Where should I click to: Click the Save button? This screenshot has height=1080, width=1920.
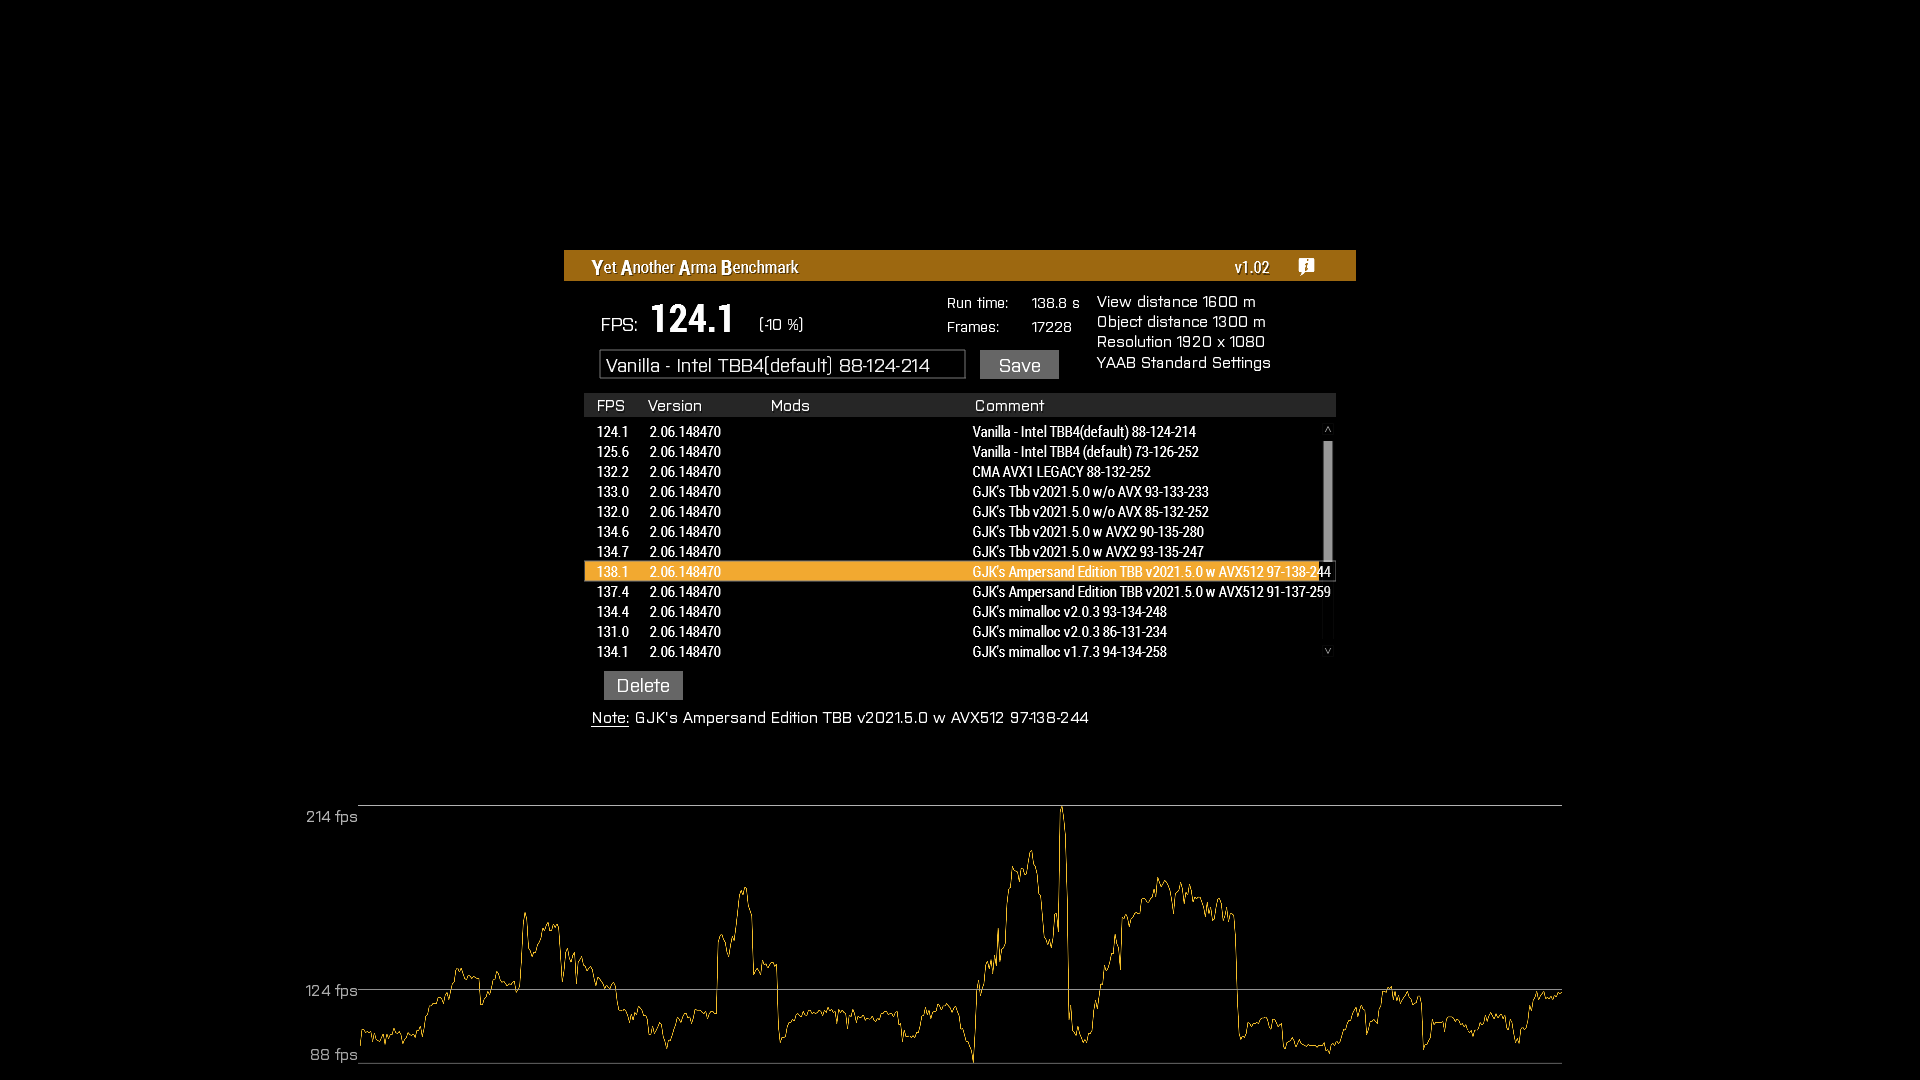pos(1019,365)
